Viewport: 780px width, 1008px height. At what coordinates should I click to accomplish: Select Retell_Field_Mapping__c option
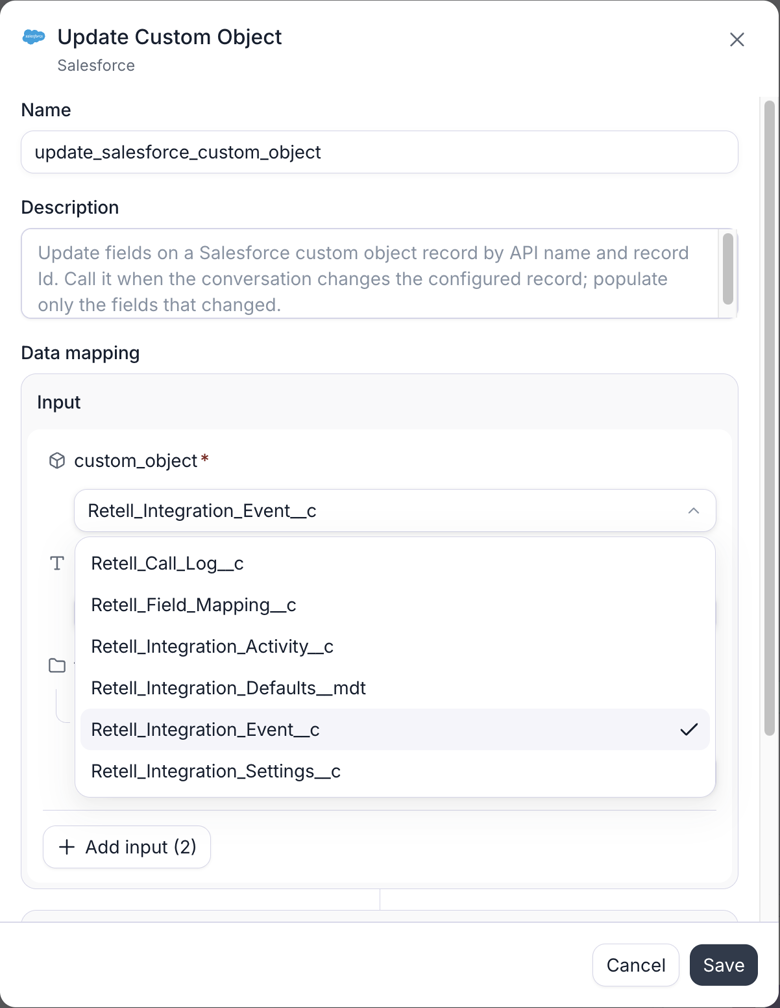[395, 605]
